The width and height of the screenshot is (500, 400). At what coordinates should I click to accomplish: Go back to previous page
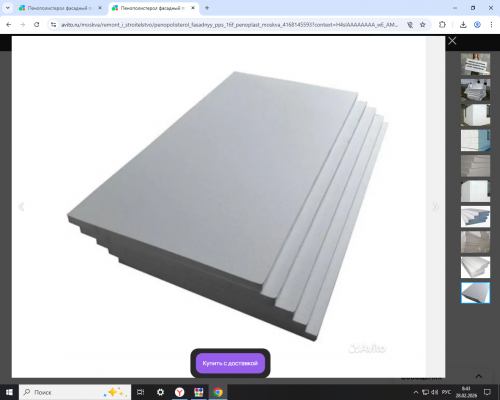[x=9, y=25]
